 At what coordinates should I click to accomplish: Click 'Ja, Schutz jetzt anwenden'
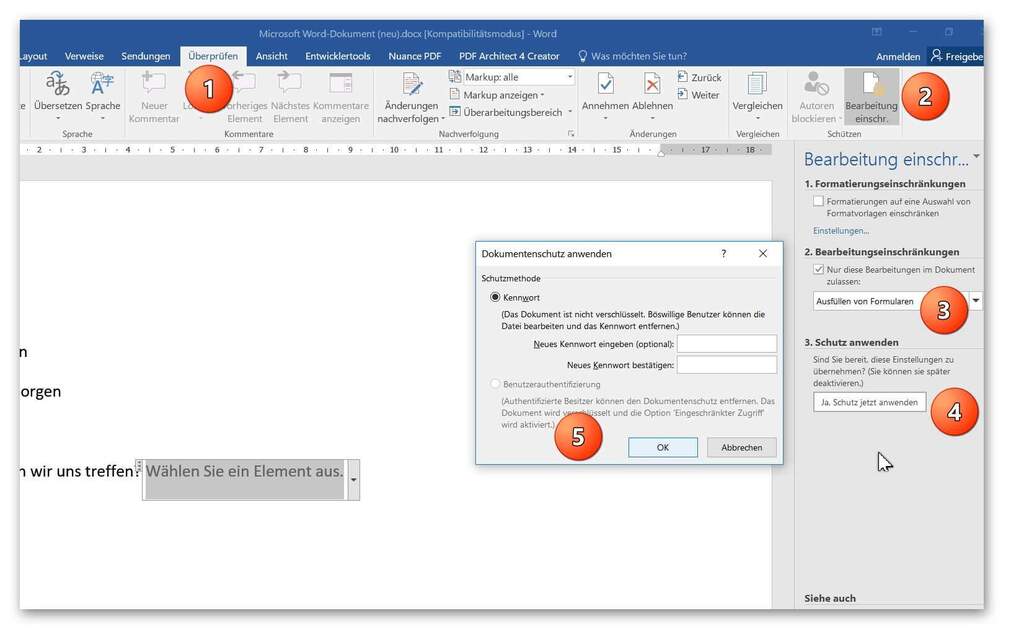tap(869, 402)
